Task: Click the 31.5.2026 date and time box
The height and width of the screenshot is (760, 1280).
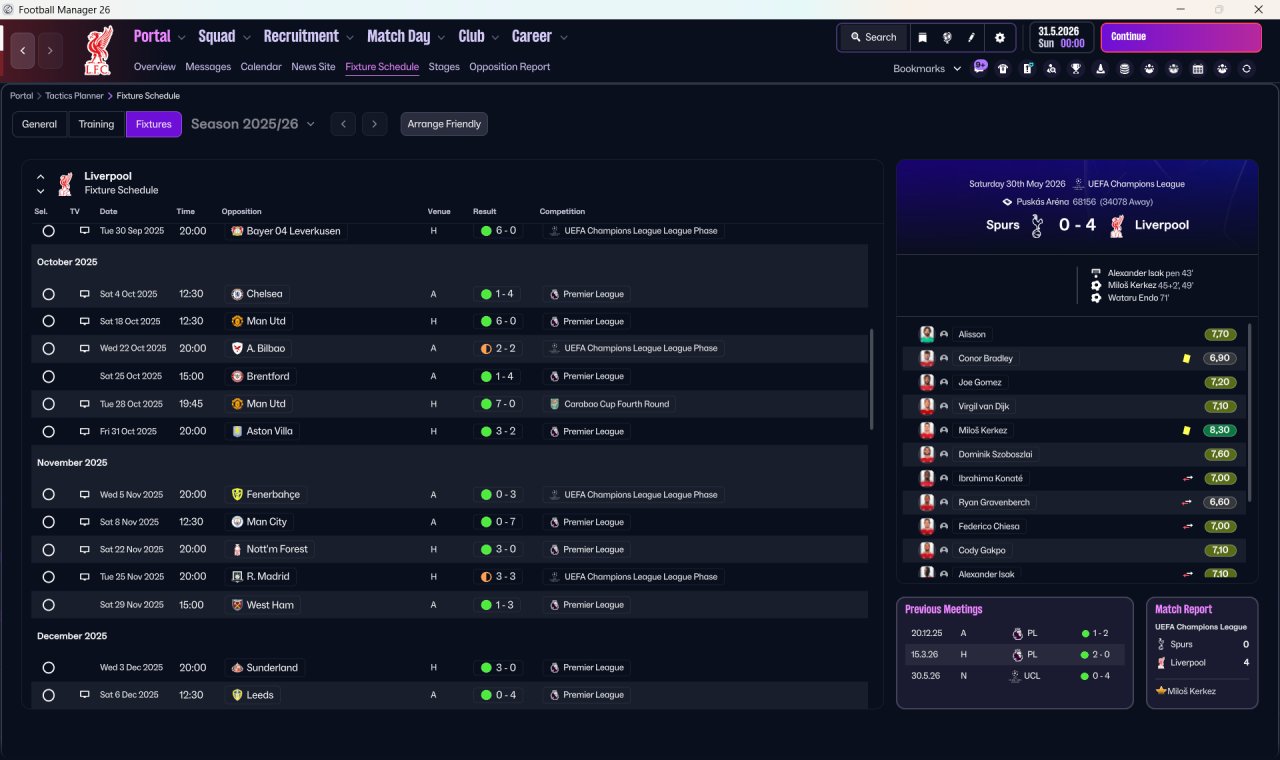Action: (x=1061, y=37)
